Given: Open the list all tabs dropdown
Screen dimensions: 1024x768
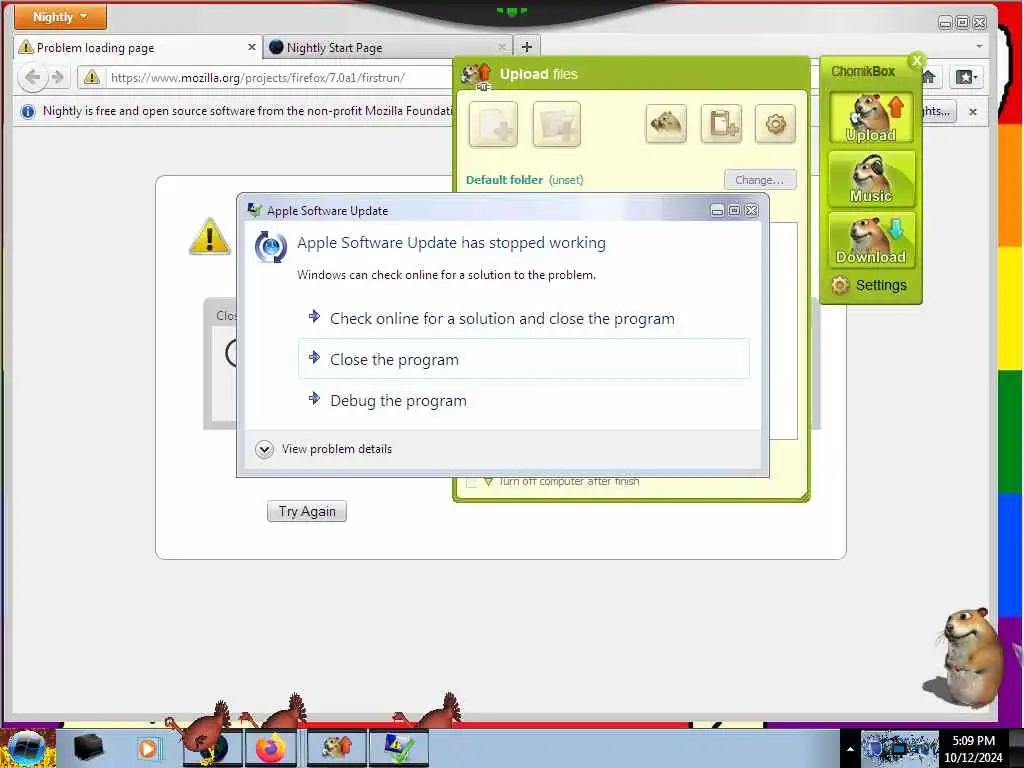Looking at the screenshot, I should 979,47.
